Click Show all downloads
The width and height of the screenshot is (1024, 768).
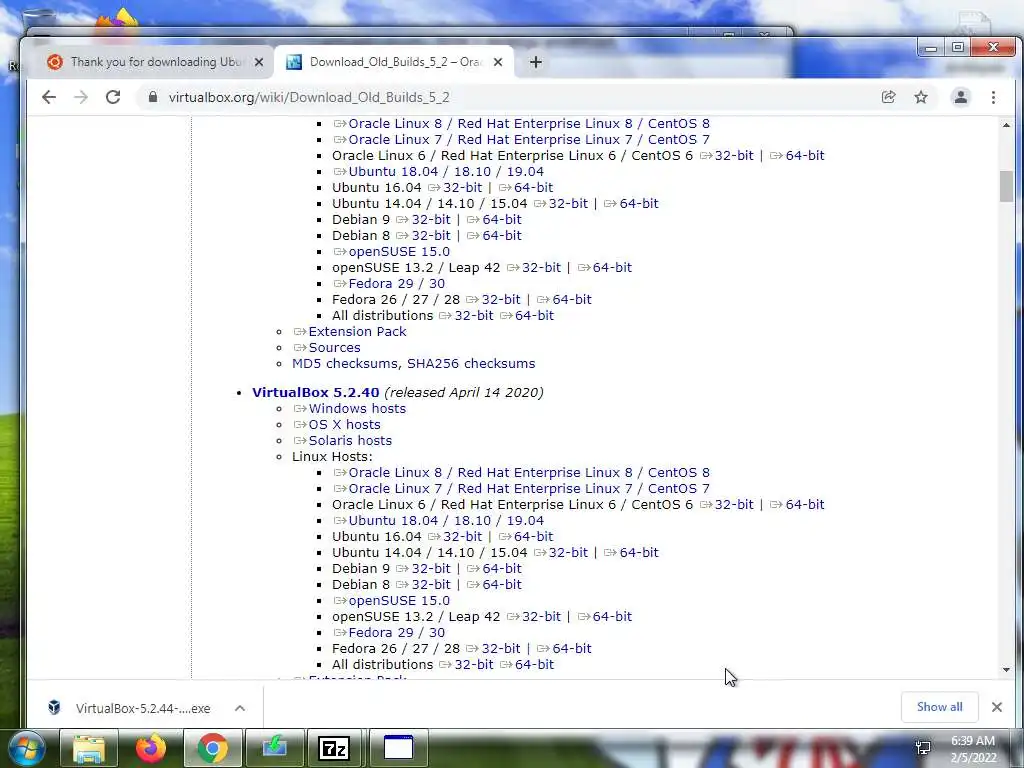pos(939,707)
